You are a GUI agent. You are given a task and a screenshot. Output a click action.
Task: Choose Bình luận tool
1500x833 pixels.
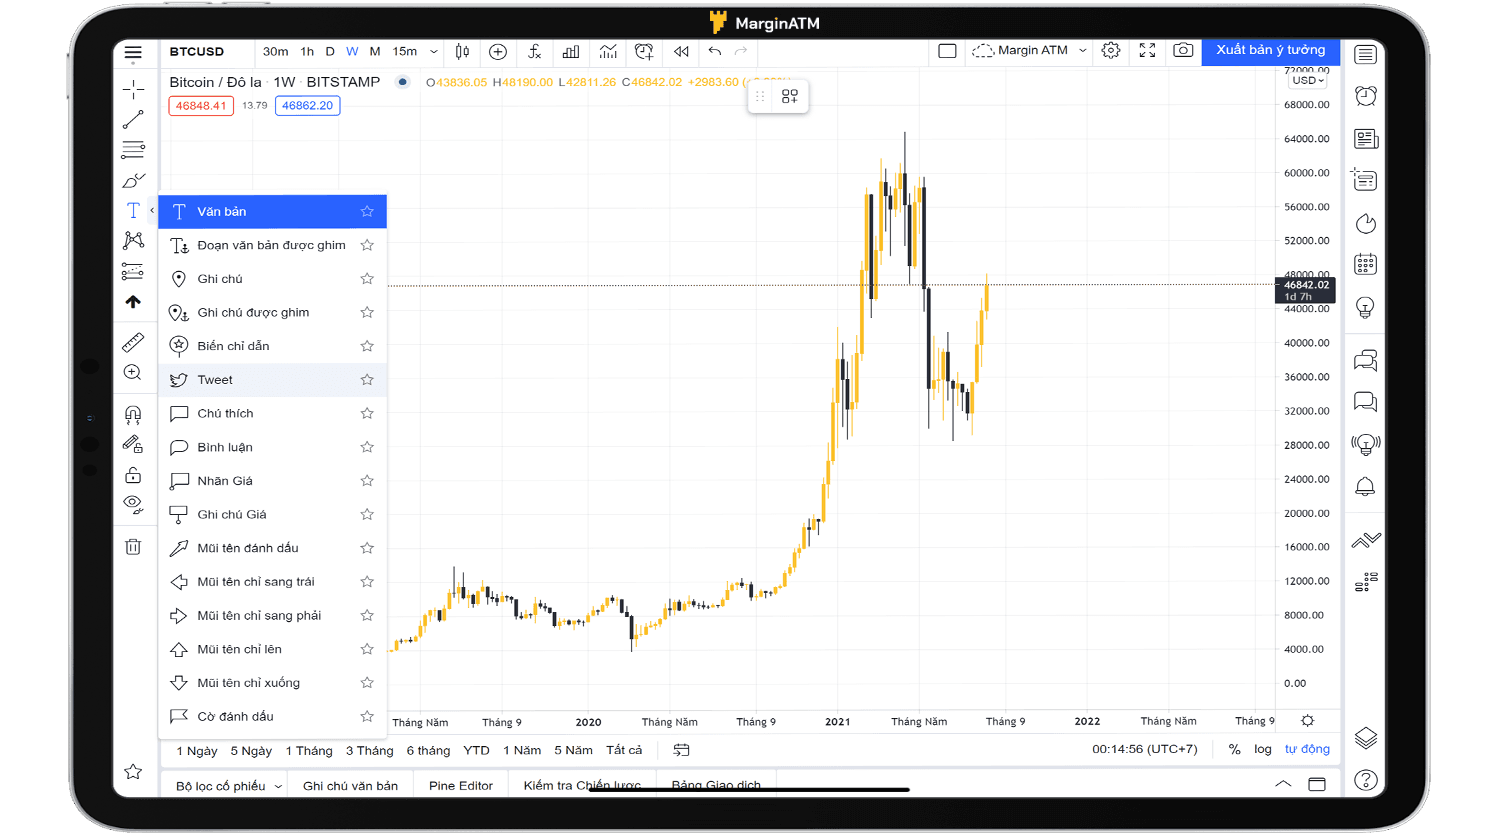pyautogui.click(x=272, y=447)
